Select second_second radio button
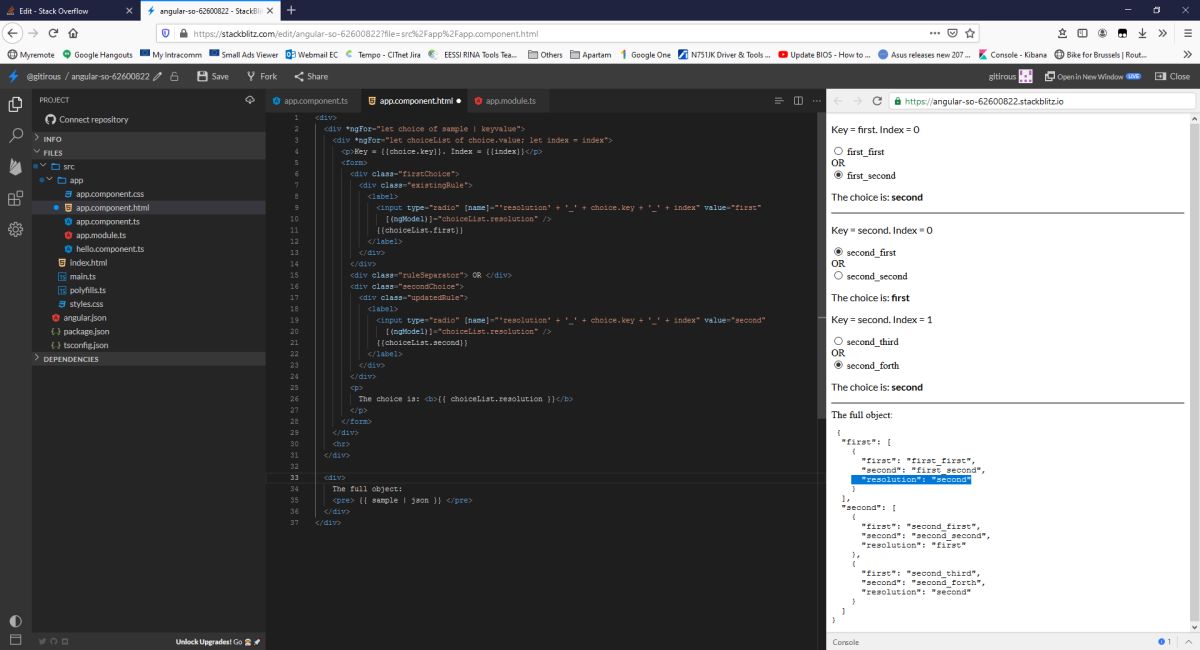 tap(838, 276)
